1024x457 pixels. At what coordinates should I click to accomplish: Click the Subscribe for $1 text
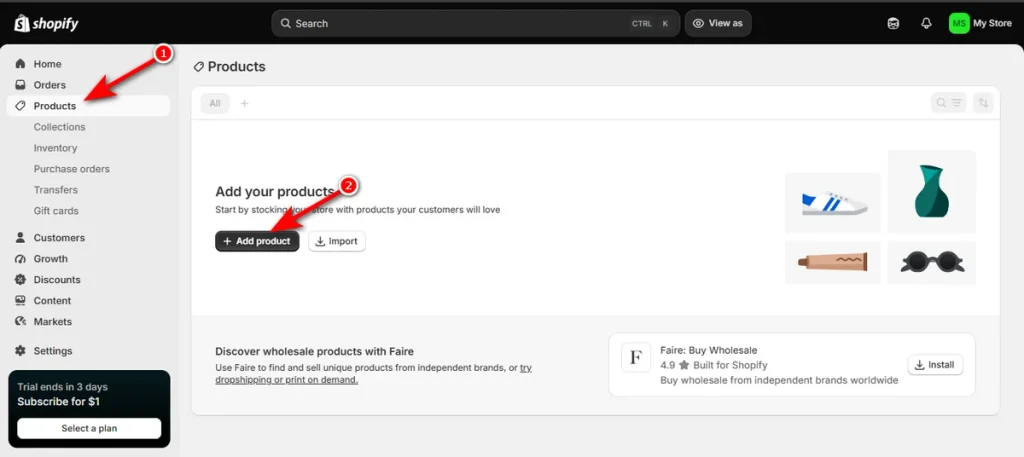coord(59,402)
